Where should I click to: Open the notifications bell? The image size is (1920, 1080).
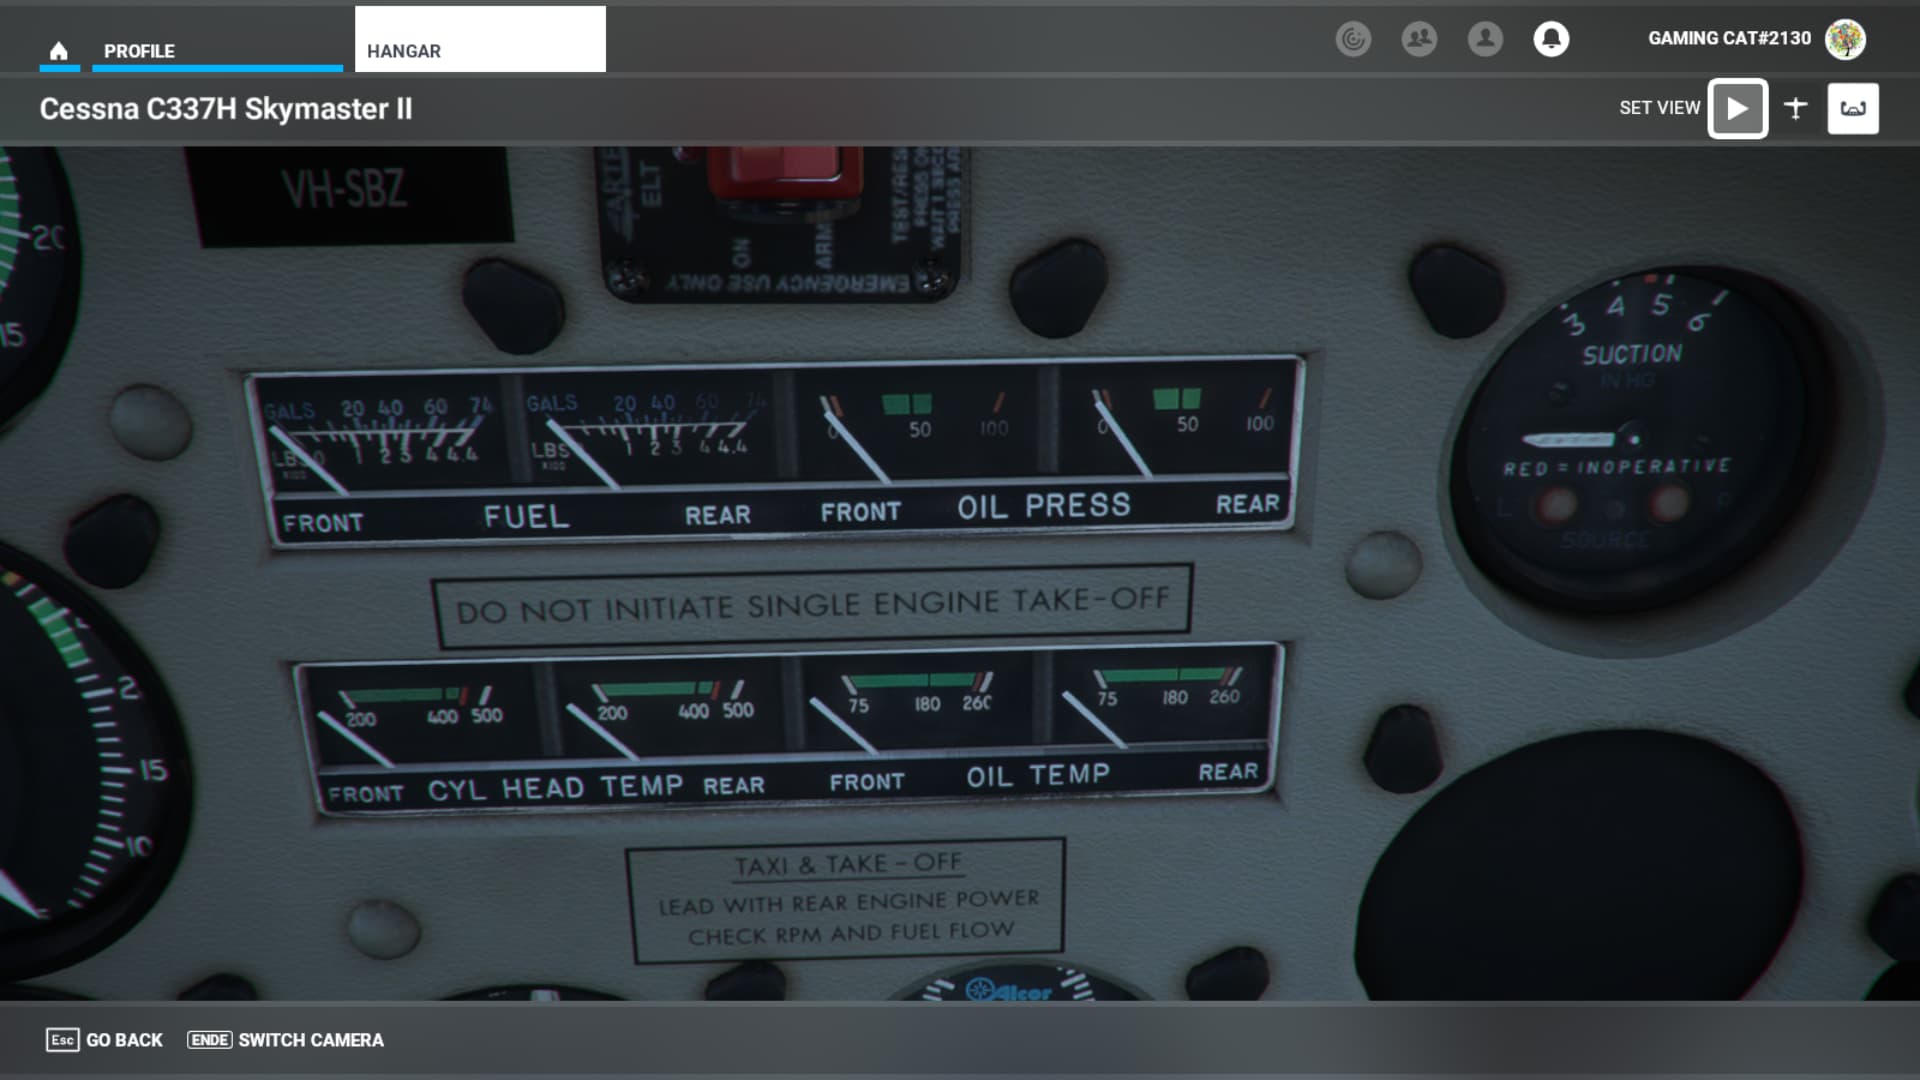(1551, 39)
